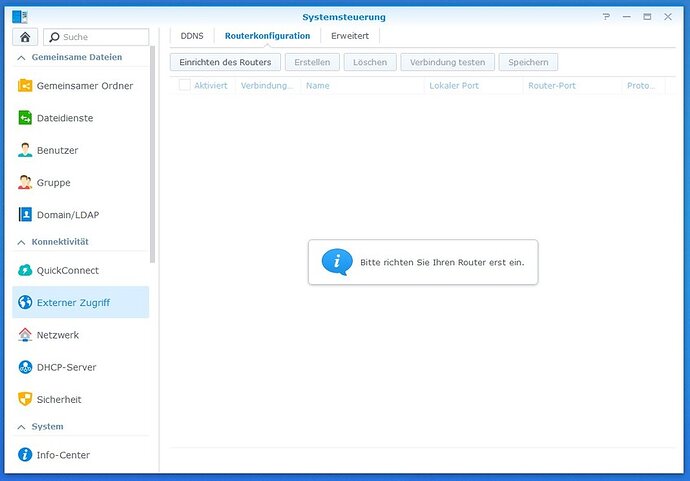Open the QuickConnect cloud icon
This screenshot has width=690, height=481.
(x=25, y=270)
